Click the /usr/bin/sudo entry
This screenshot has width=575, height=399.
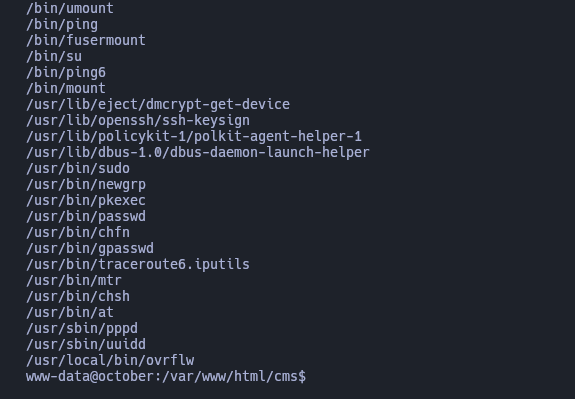(78, 168)
